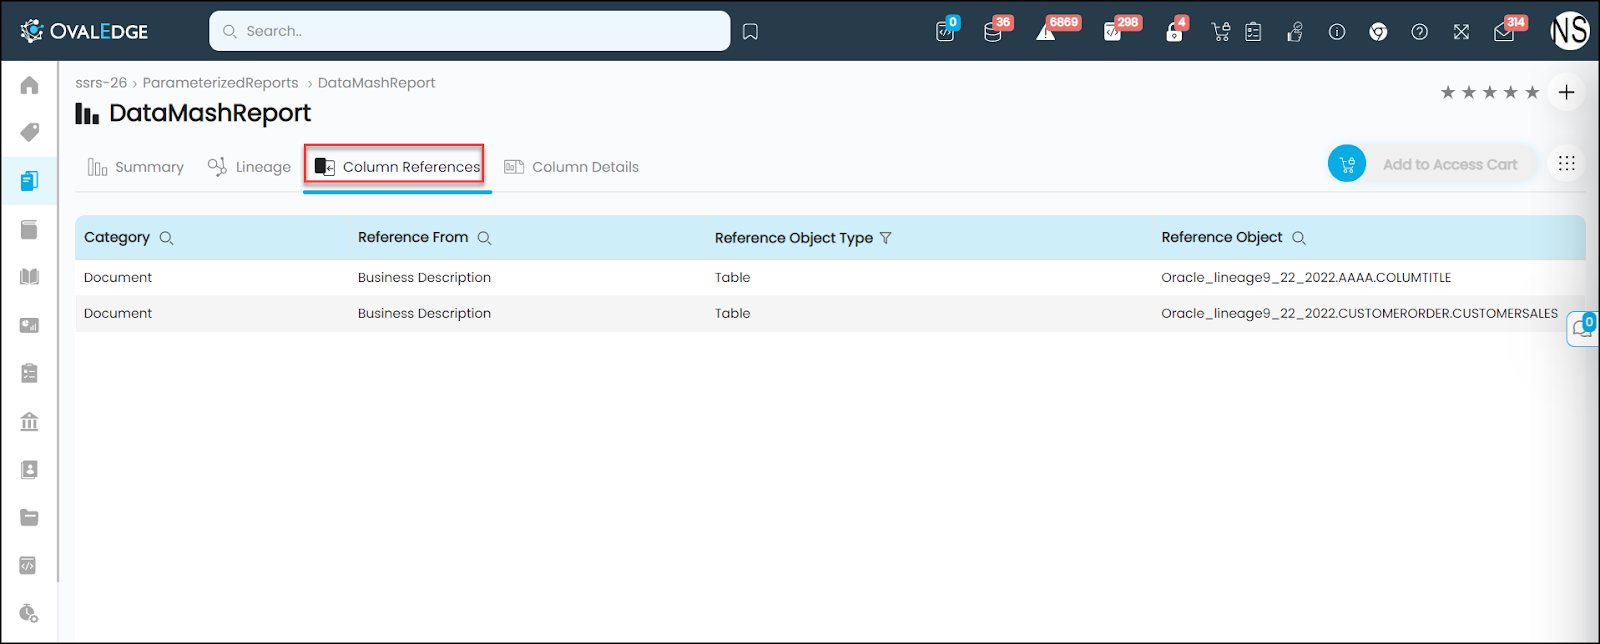Switch to the Summary tab

(x=136, y=167)
